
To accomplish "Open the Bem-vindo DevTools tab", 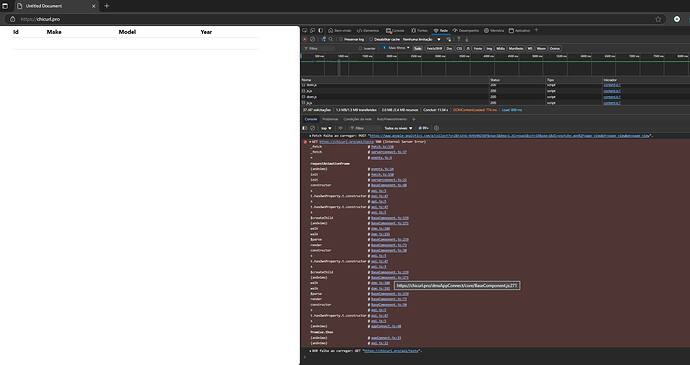I will tap(340, 30).
